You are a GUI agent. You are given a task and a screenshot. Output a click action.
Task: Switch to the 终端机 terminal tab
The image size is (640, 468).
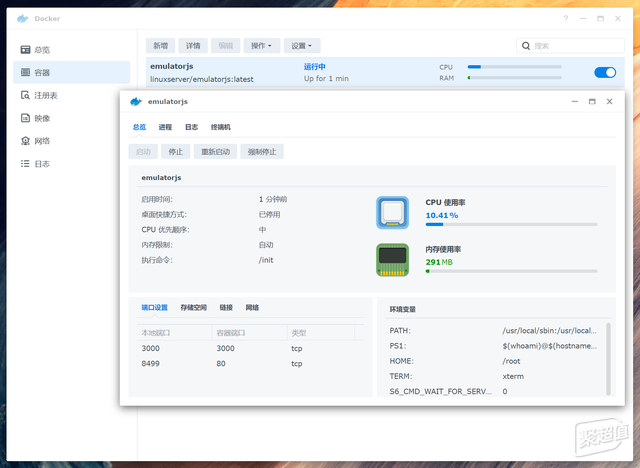coord(221,127)
